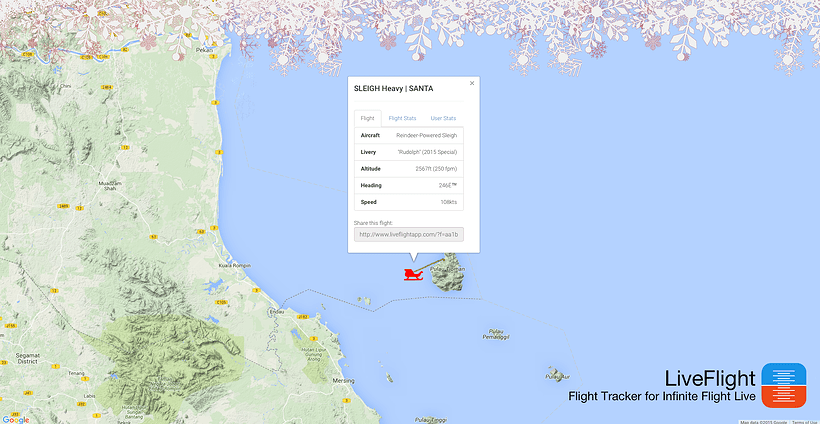Click the "Rudolph" (2015 Special) livery value
Viewport: 820px width, 424px height.
click(427, 152)
